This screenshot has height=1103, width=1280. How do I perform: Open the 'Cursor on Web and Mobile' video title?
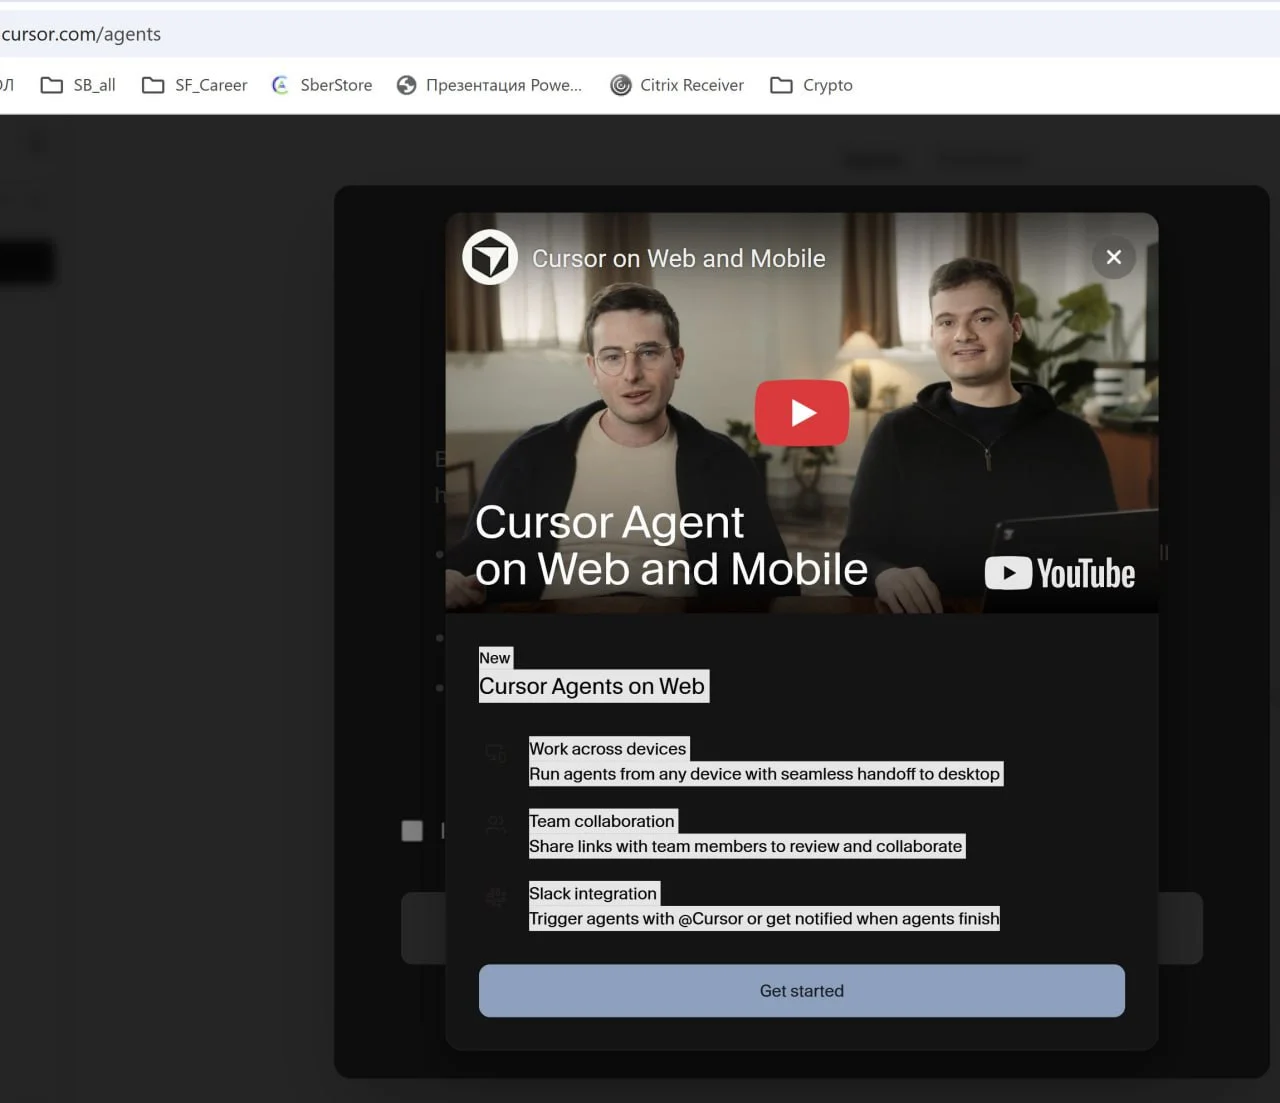click(x=678, y=259)
